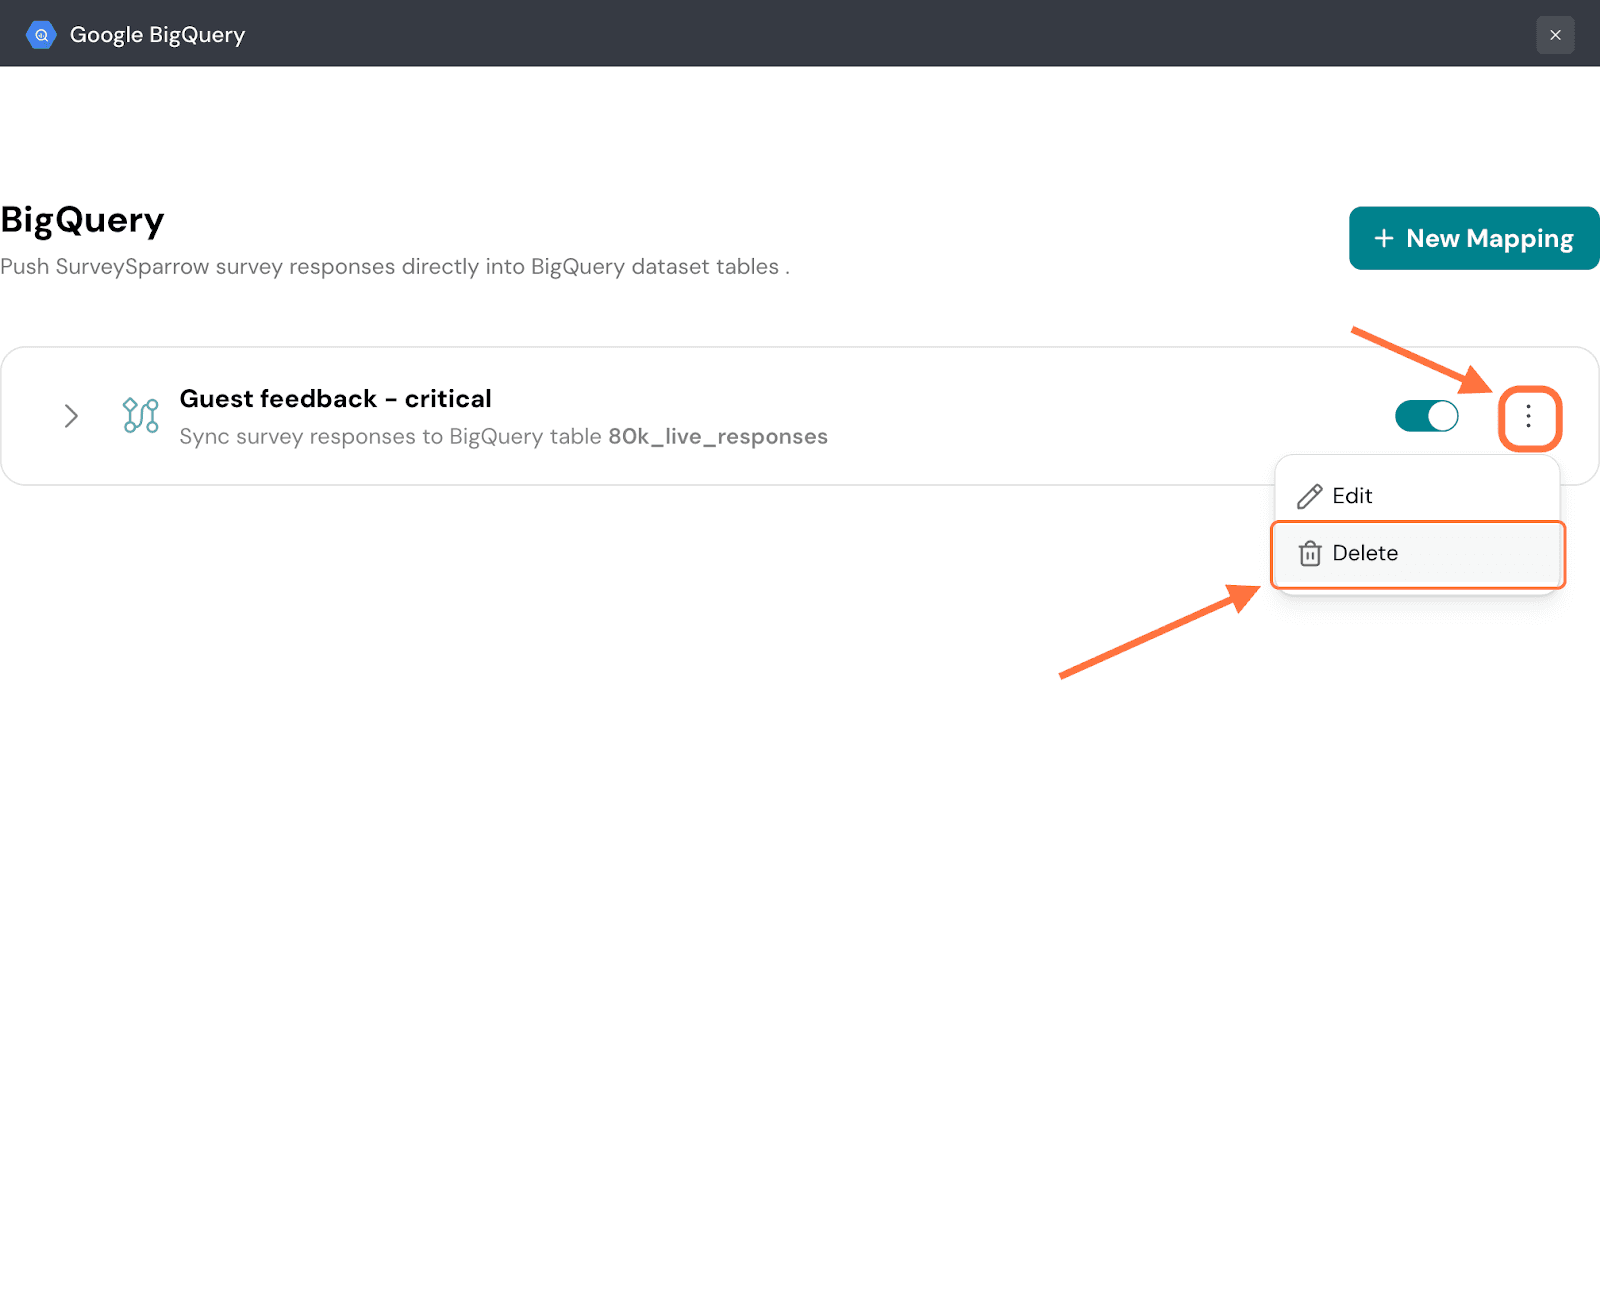Click the 80k_live_responses table name

pyautogui.click(x=717, y=437)
